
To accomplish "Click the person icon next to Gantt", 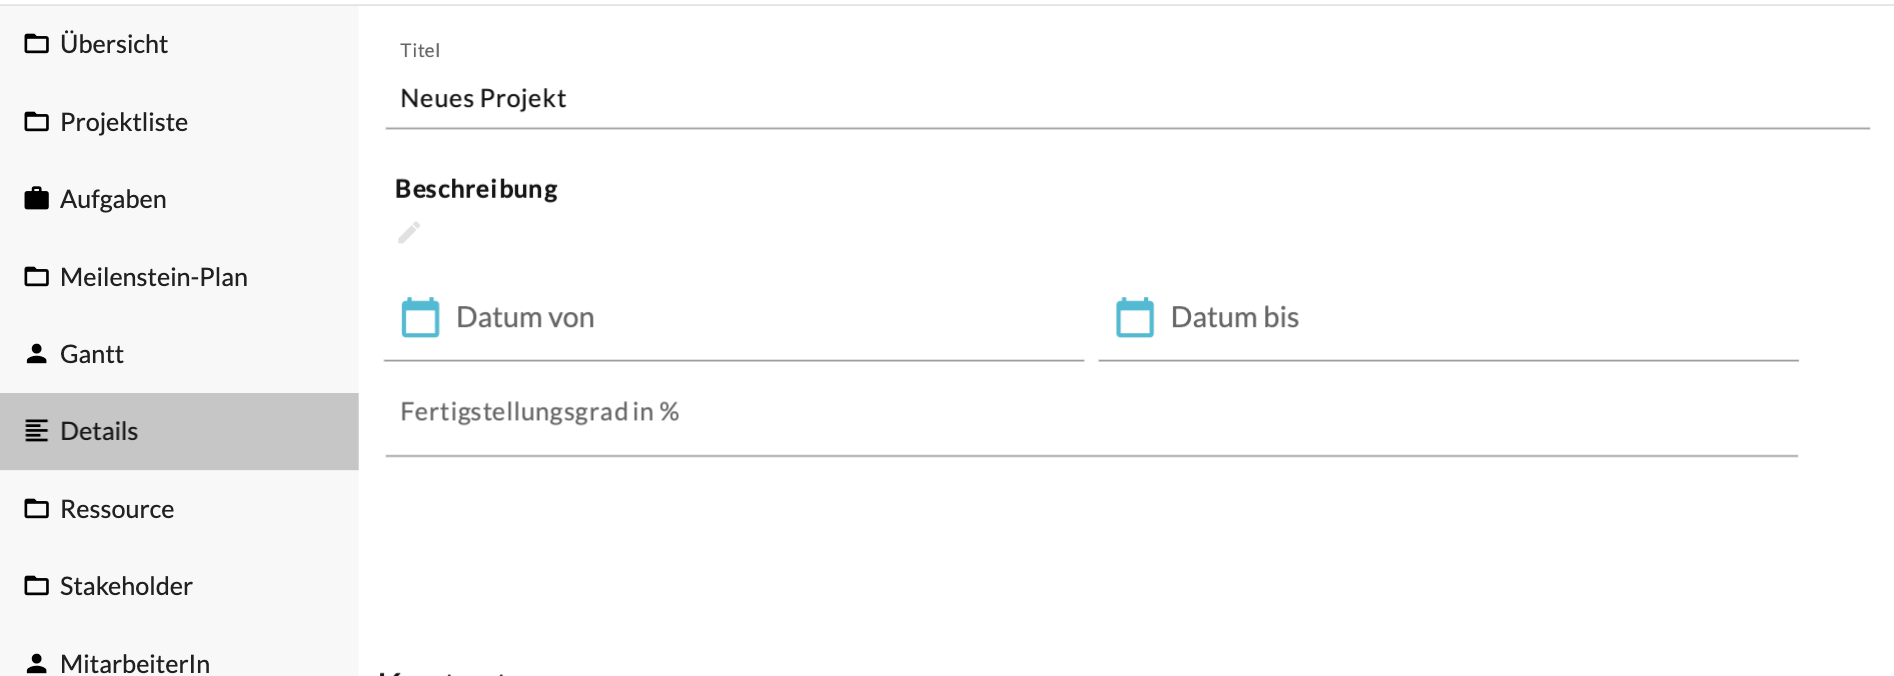I will pyautogui.click(x=37, y=354).
